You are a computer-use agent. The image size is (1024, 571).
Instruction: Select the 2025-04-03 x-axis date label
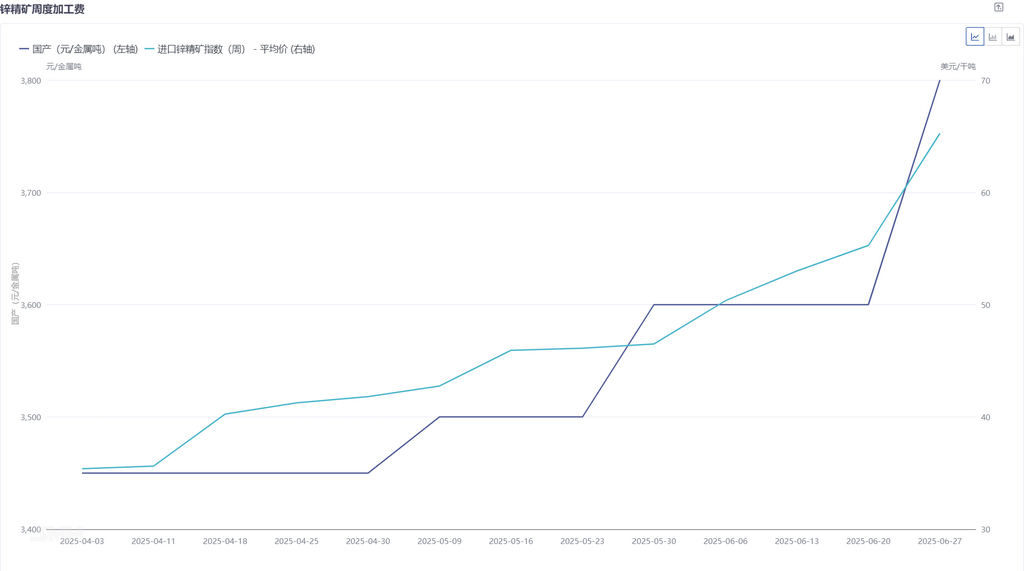tap(82, 541)
